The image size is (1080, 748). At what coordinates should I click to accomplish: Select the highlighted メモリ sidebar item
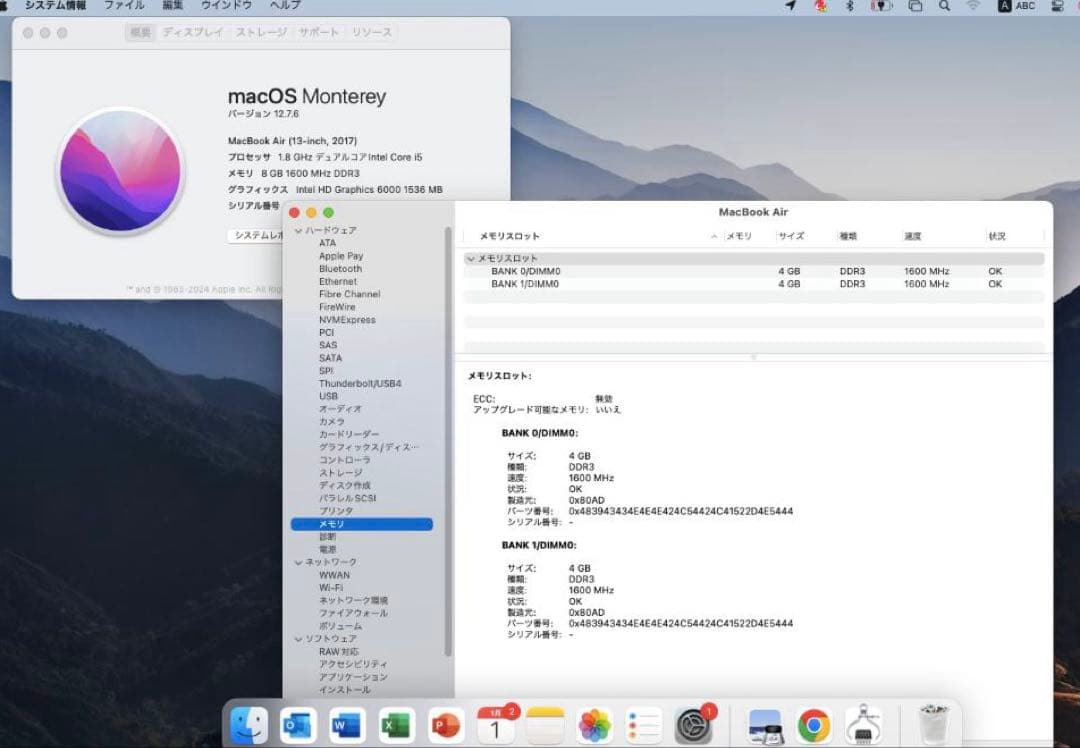[362, 524]
